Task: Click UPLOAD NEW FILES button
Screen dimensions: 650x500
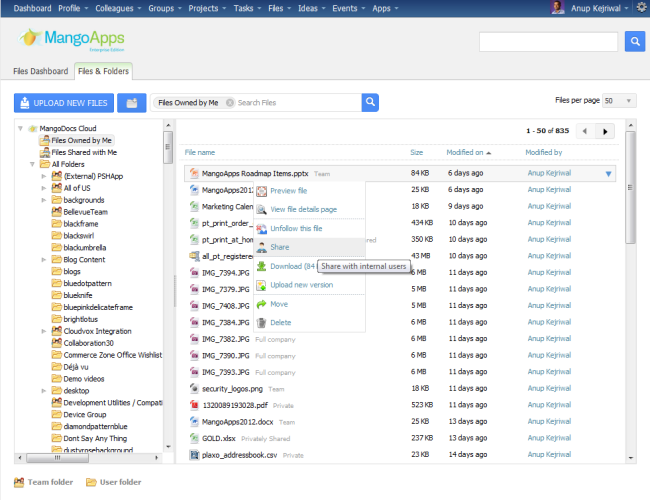Action: tap(64, 103)
